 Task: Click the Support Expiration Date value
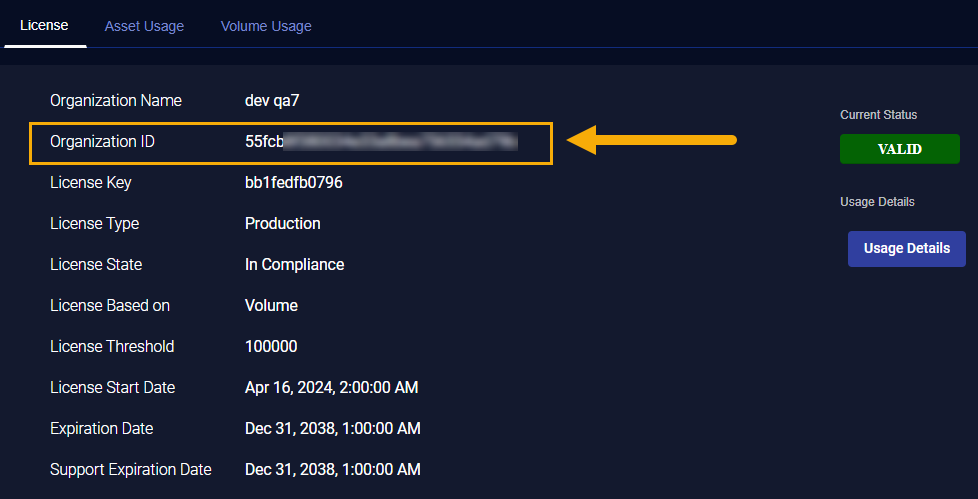pos(332,470)
